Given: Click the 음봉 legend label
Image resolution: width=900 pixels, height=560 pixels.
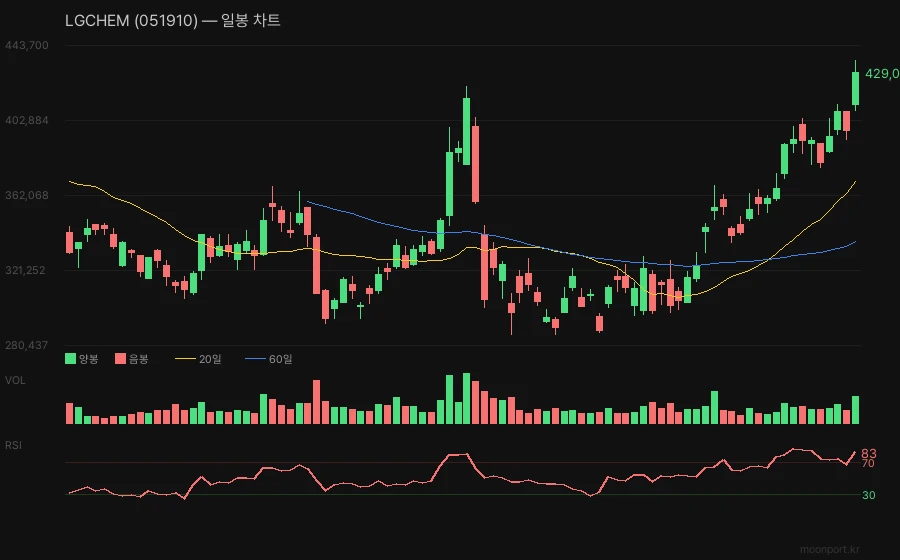Looking at the screenshot, I should click(139, 359).
